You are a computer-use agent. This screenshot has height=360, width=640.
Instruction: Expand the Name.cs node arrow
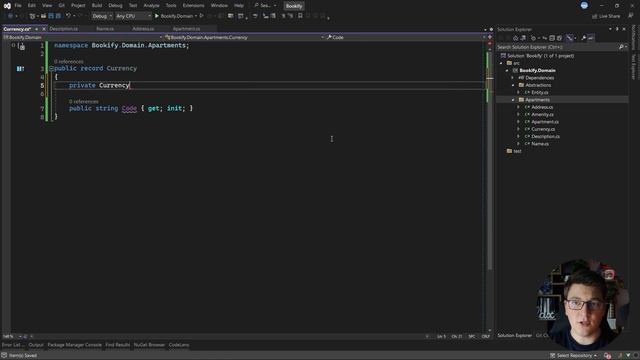pyautogui.click(x=519, y=144)
